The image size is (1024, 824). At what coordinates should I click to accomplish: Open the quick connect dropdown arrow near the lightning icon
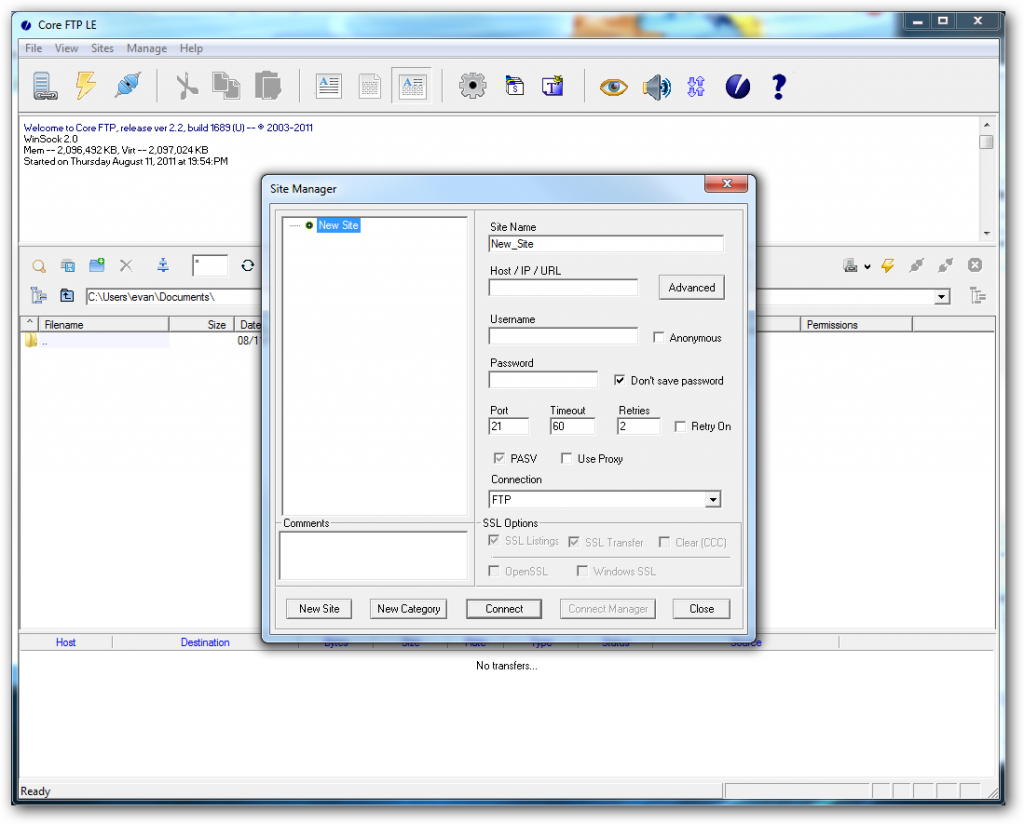(x=869, y=266)
